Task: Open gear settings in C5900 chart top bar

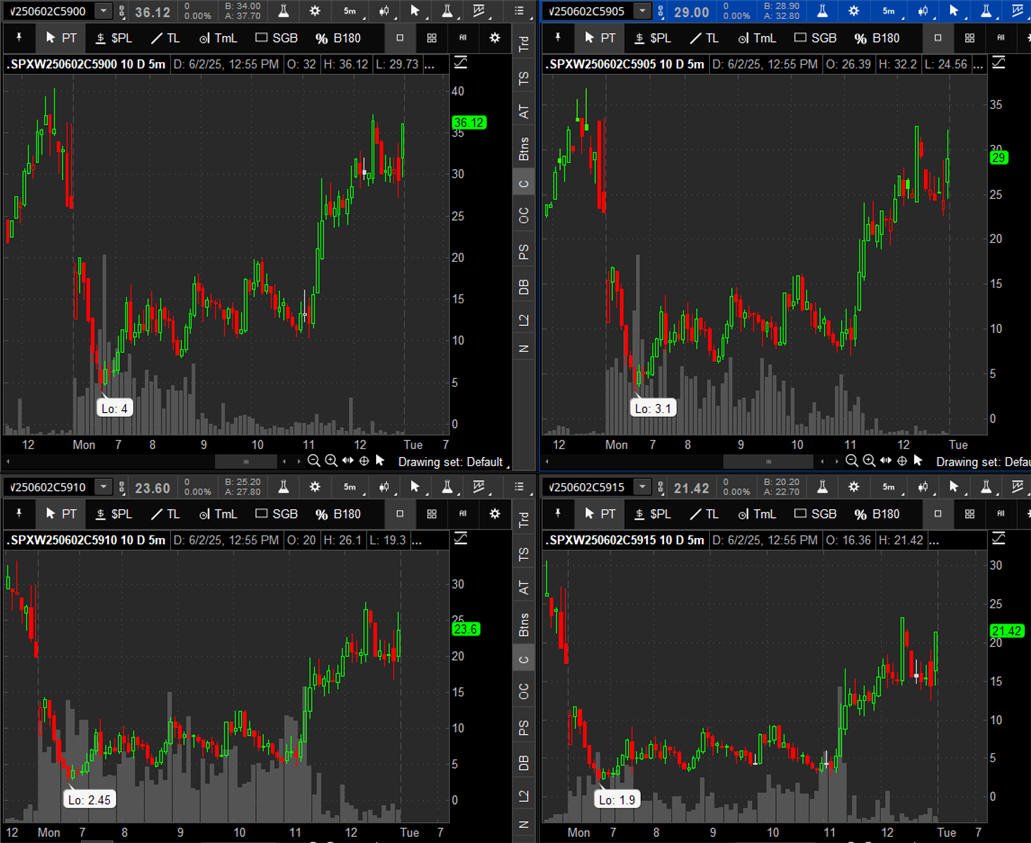Action: pos(315,11)
